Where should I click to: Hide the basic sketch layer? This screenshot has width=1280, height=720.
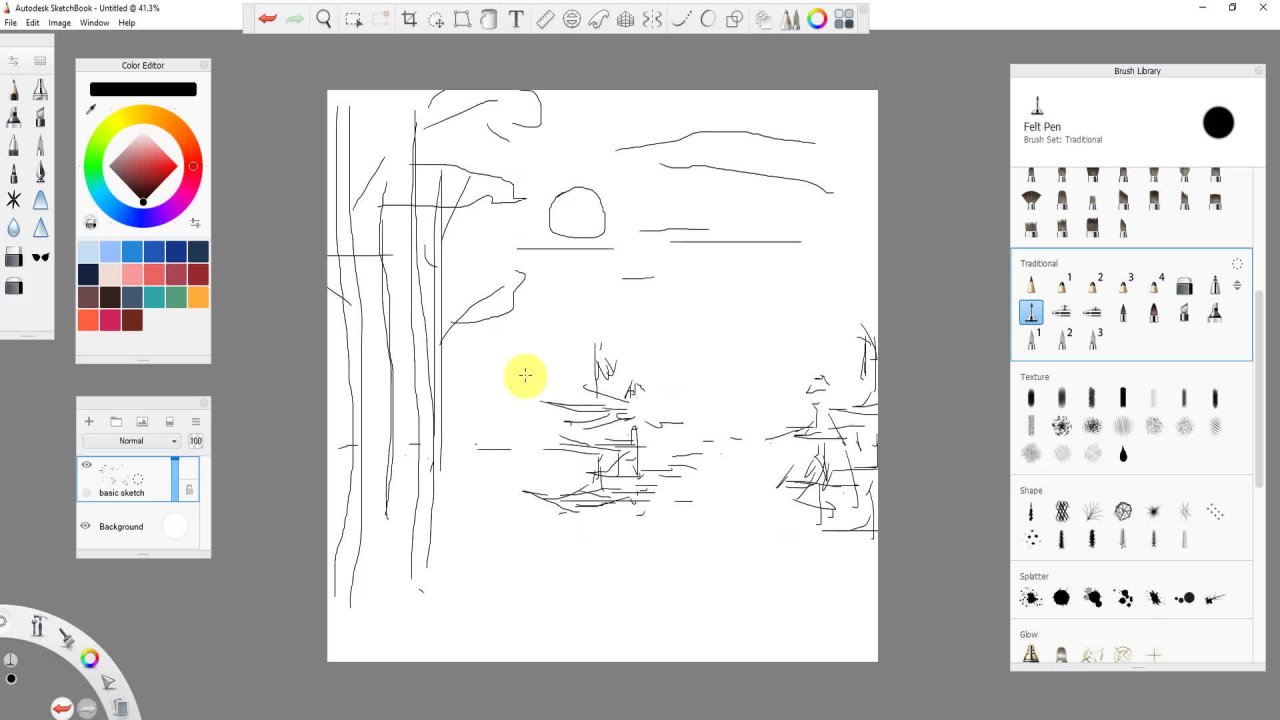[87, 465]
